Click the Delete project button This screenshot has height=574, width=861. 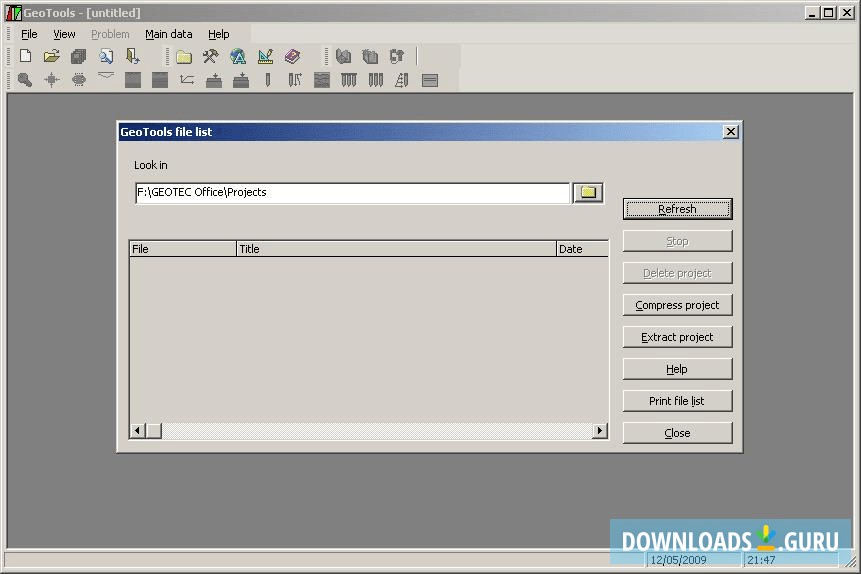pyautogui.click(x=677, y=273)
